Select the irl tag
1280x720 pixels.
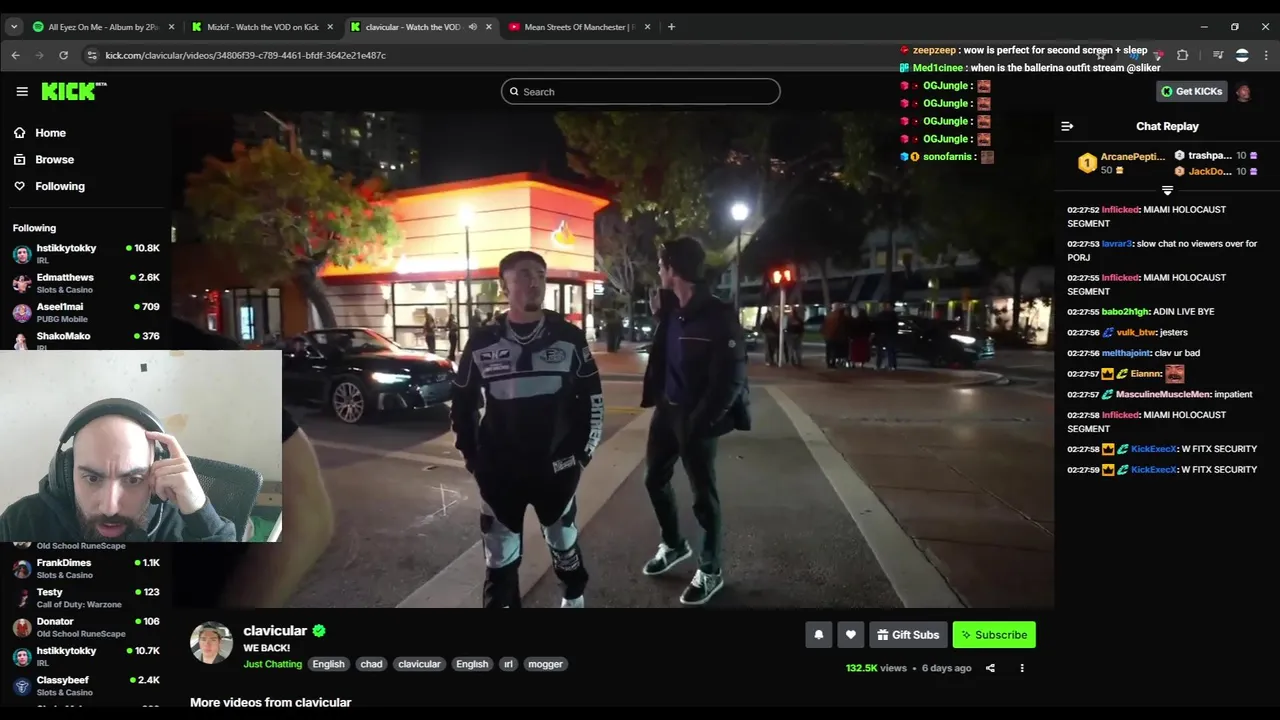pyautogui.click(x=508, y=664)
